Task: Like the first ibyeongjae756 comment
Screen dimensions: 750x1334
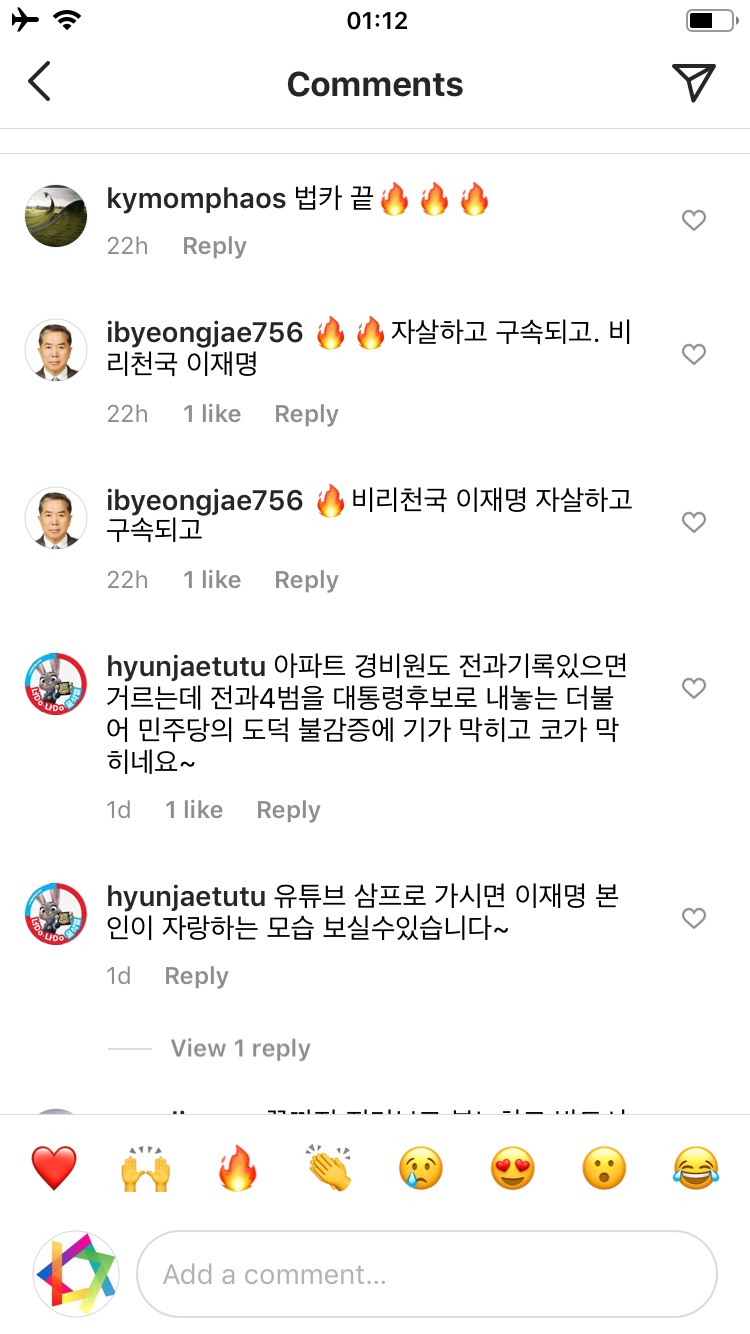Action: pos(694,354)
